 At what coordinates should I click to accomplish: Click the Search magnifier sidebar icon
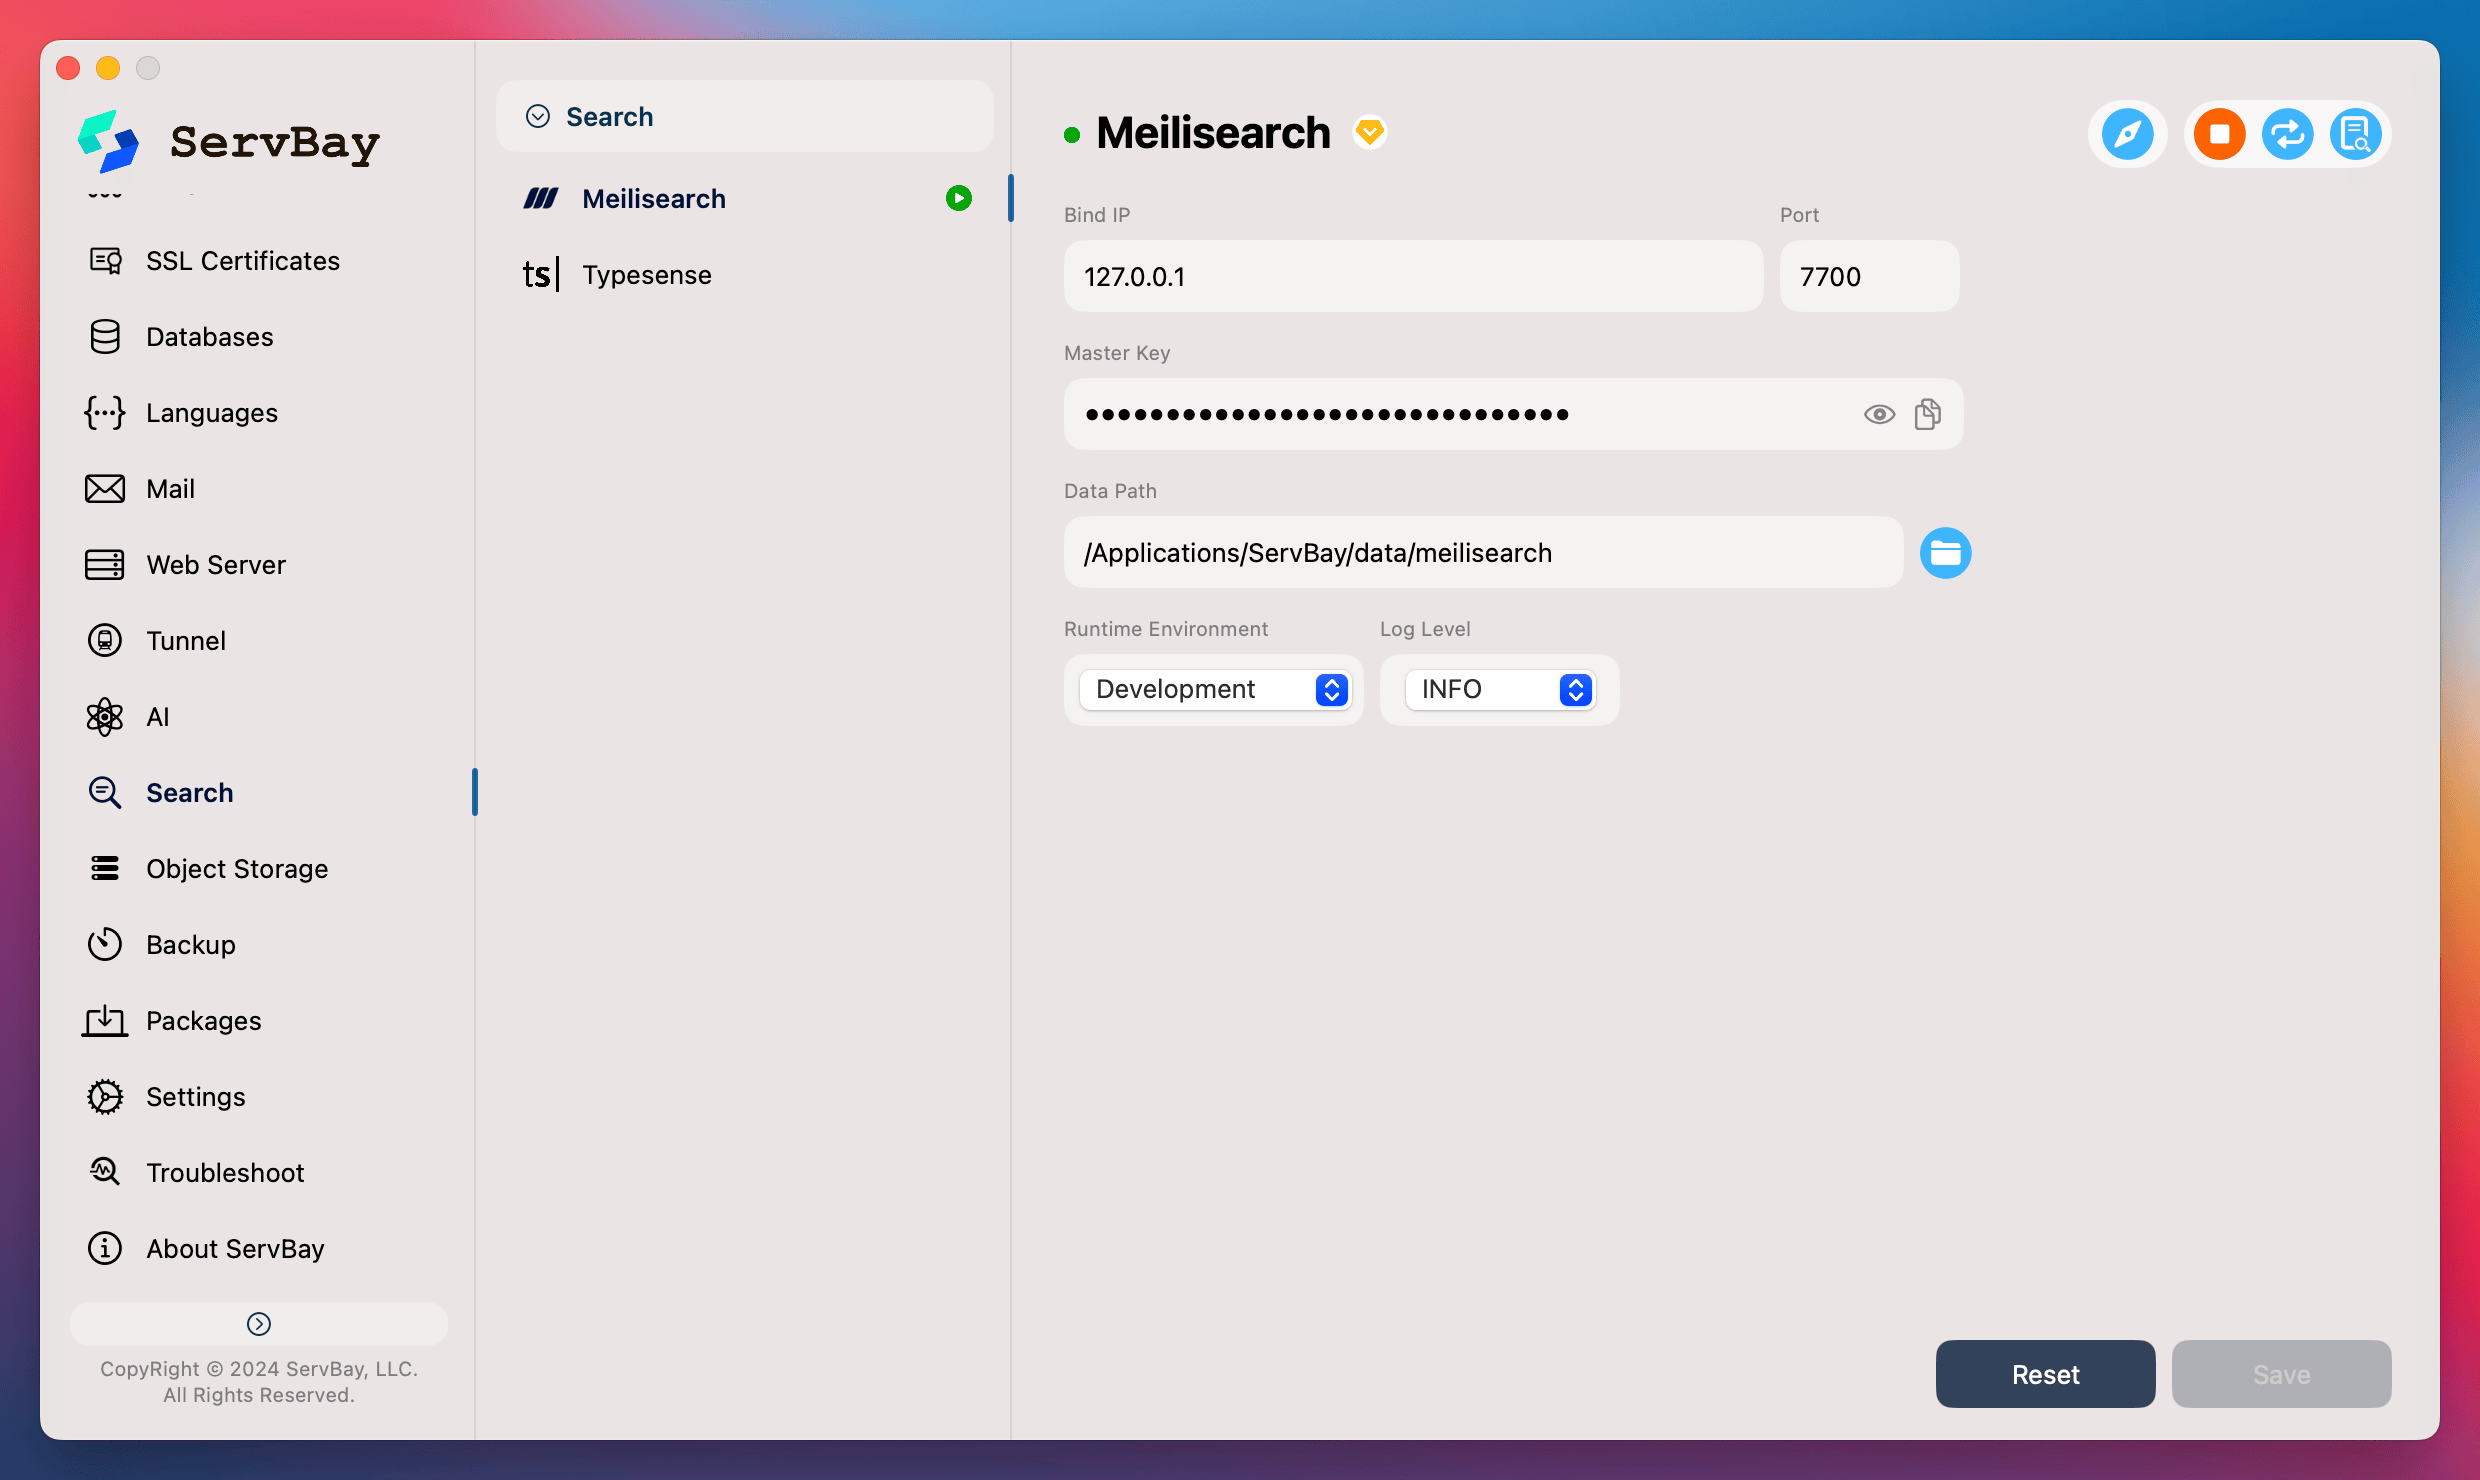pyautogui.click(x=105, y=793)
